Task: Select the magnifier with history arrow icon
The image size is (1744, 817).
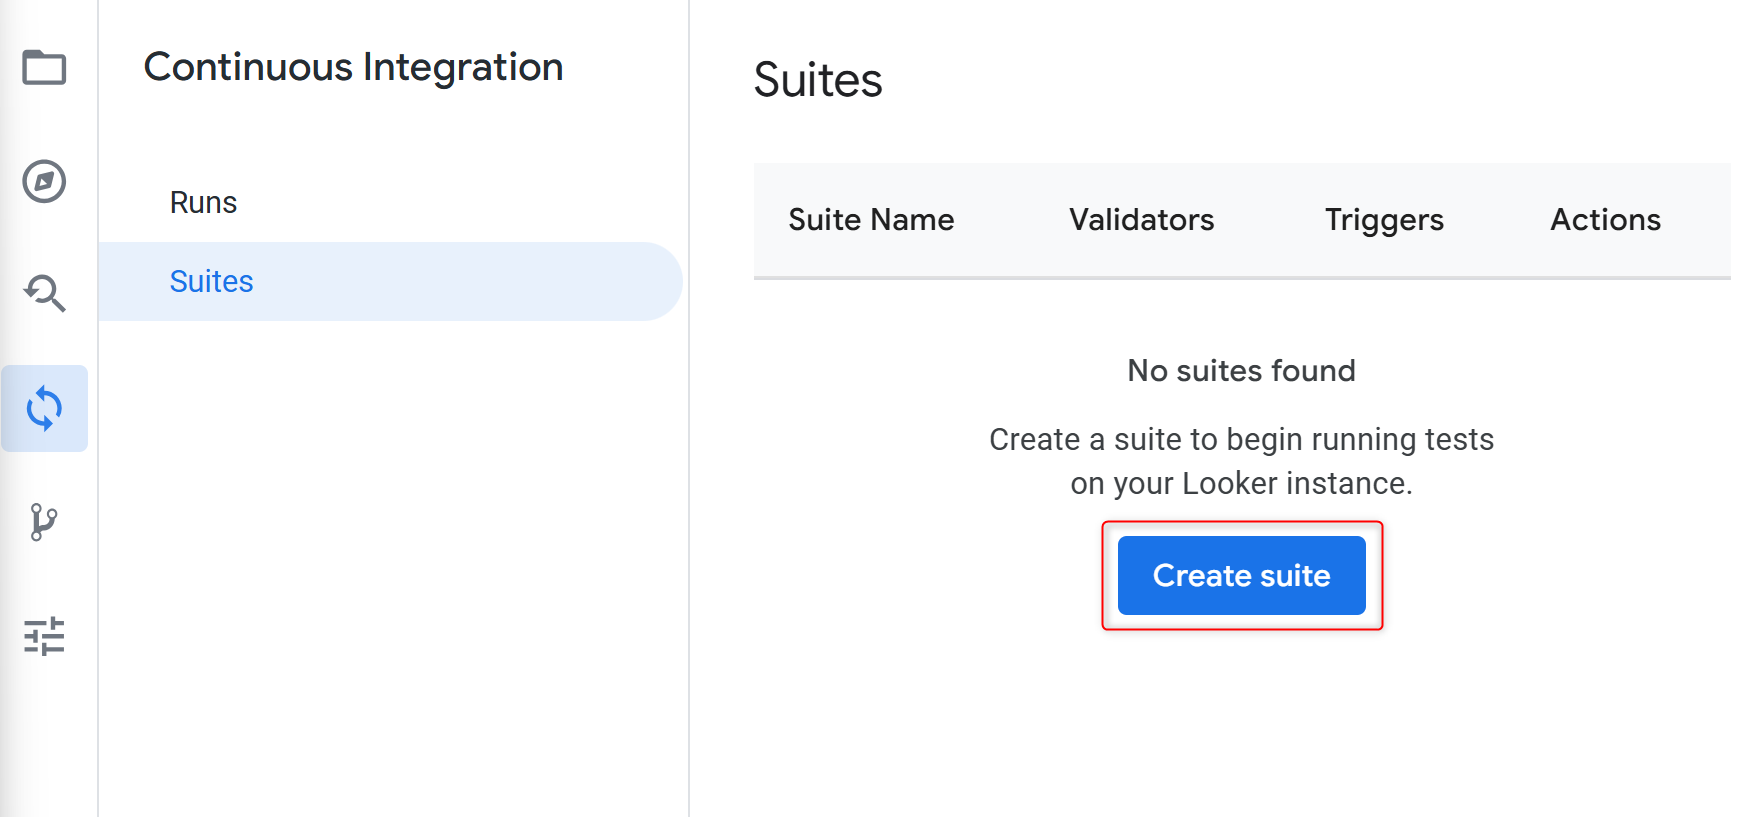Action: [x=44, y=294]
